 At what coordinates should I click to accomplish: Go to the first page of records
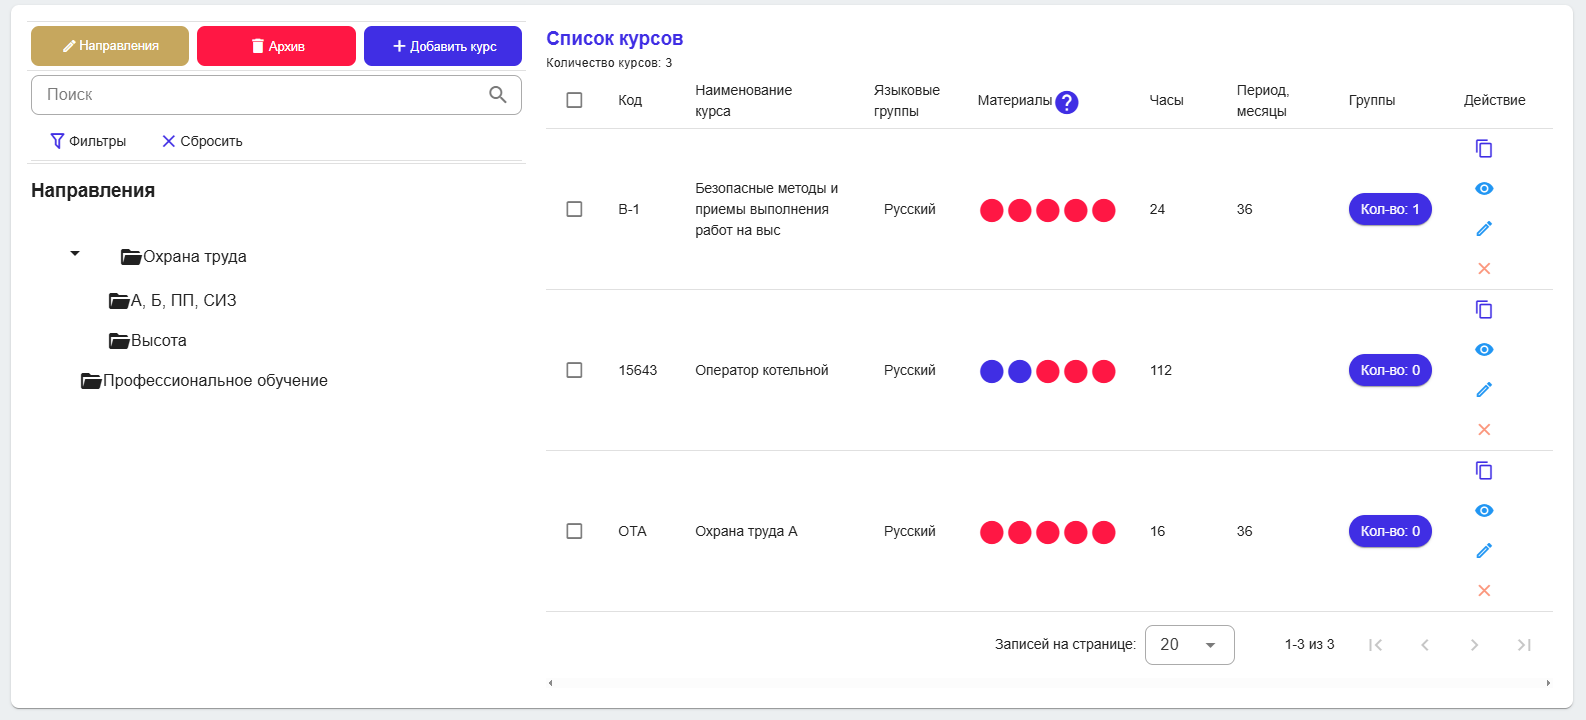pos(1376,645)
